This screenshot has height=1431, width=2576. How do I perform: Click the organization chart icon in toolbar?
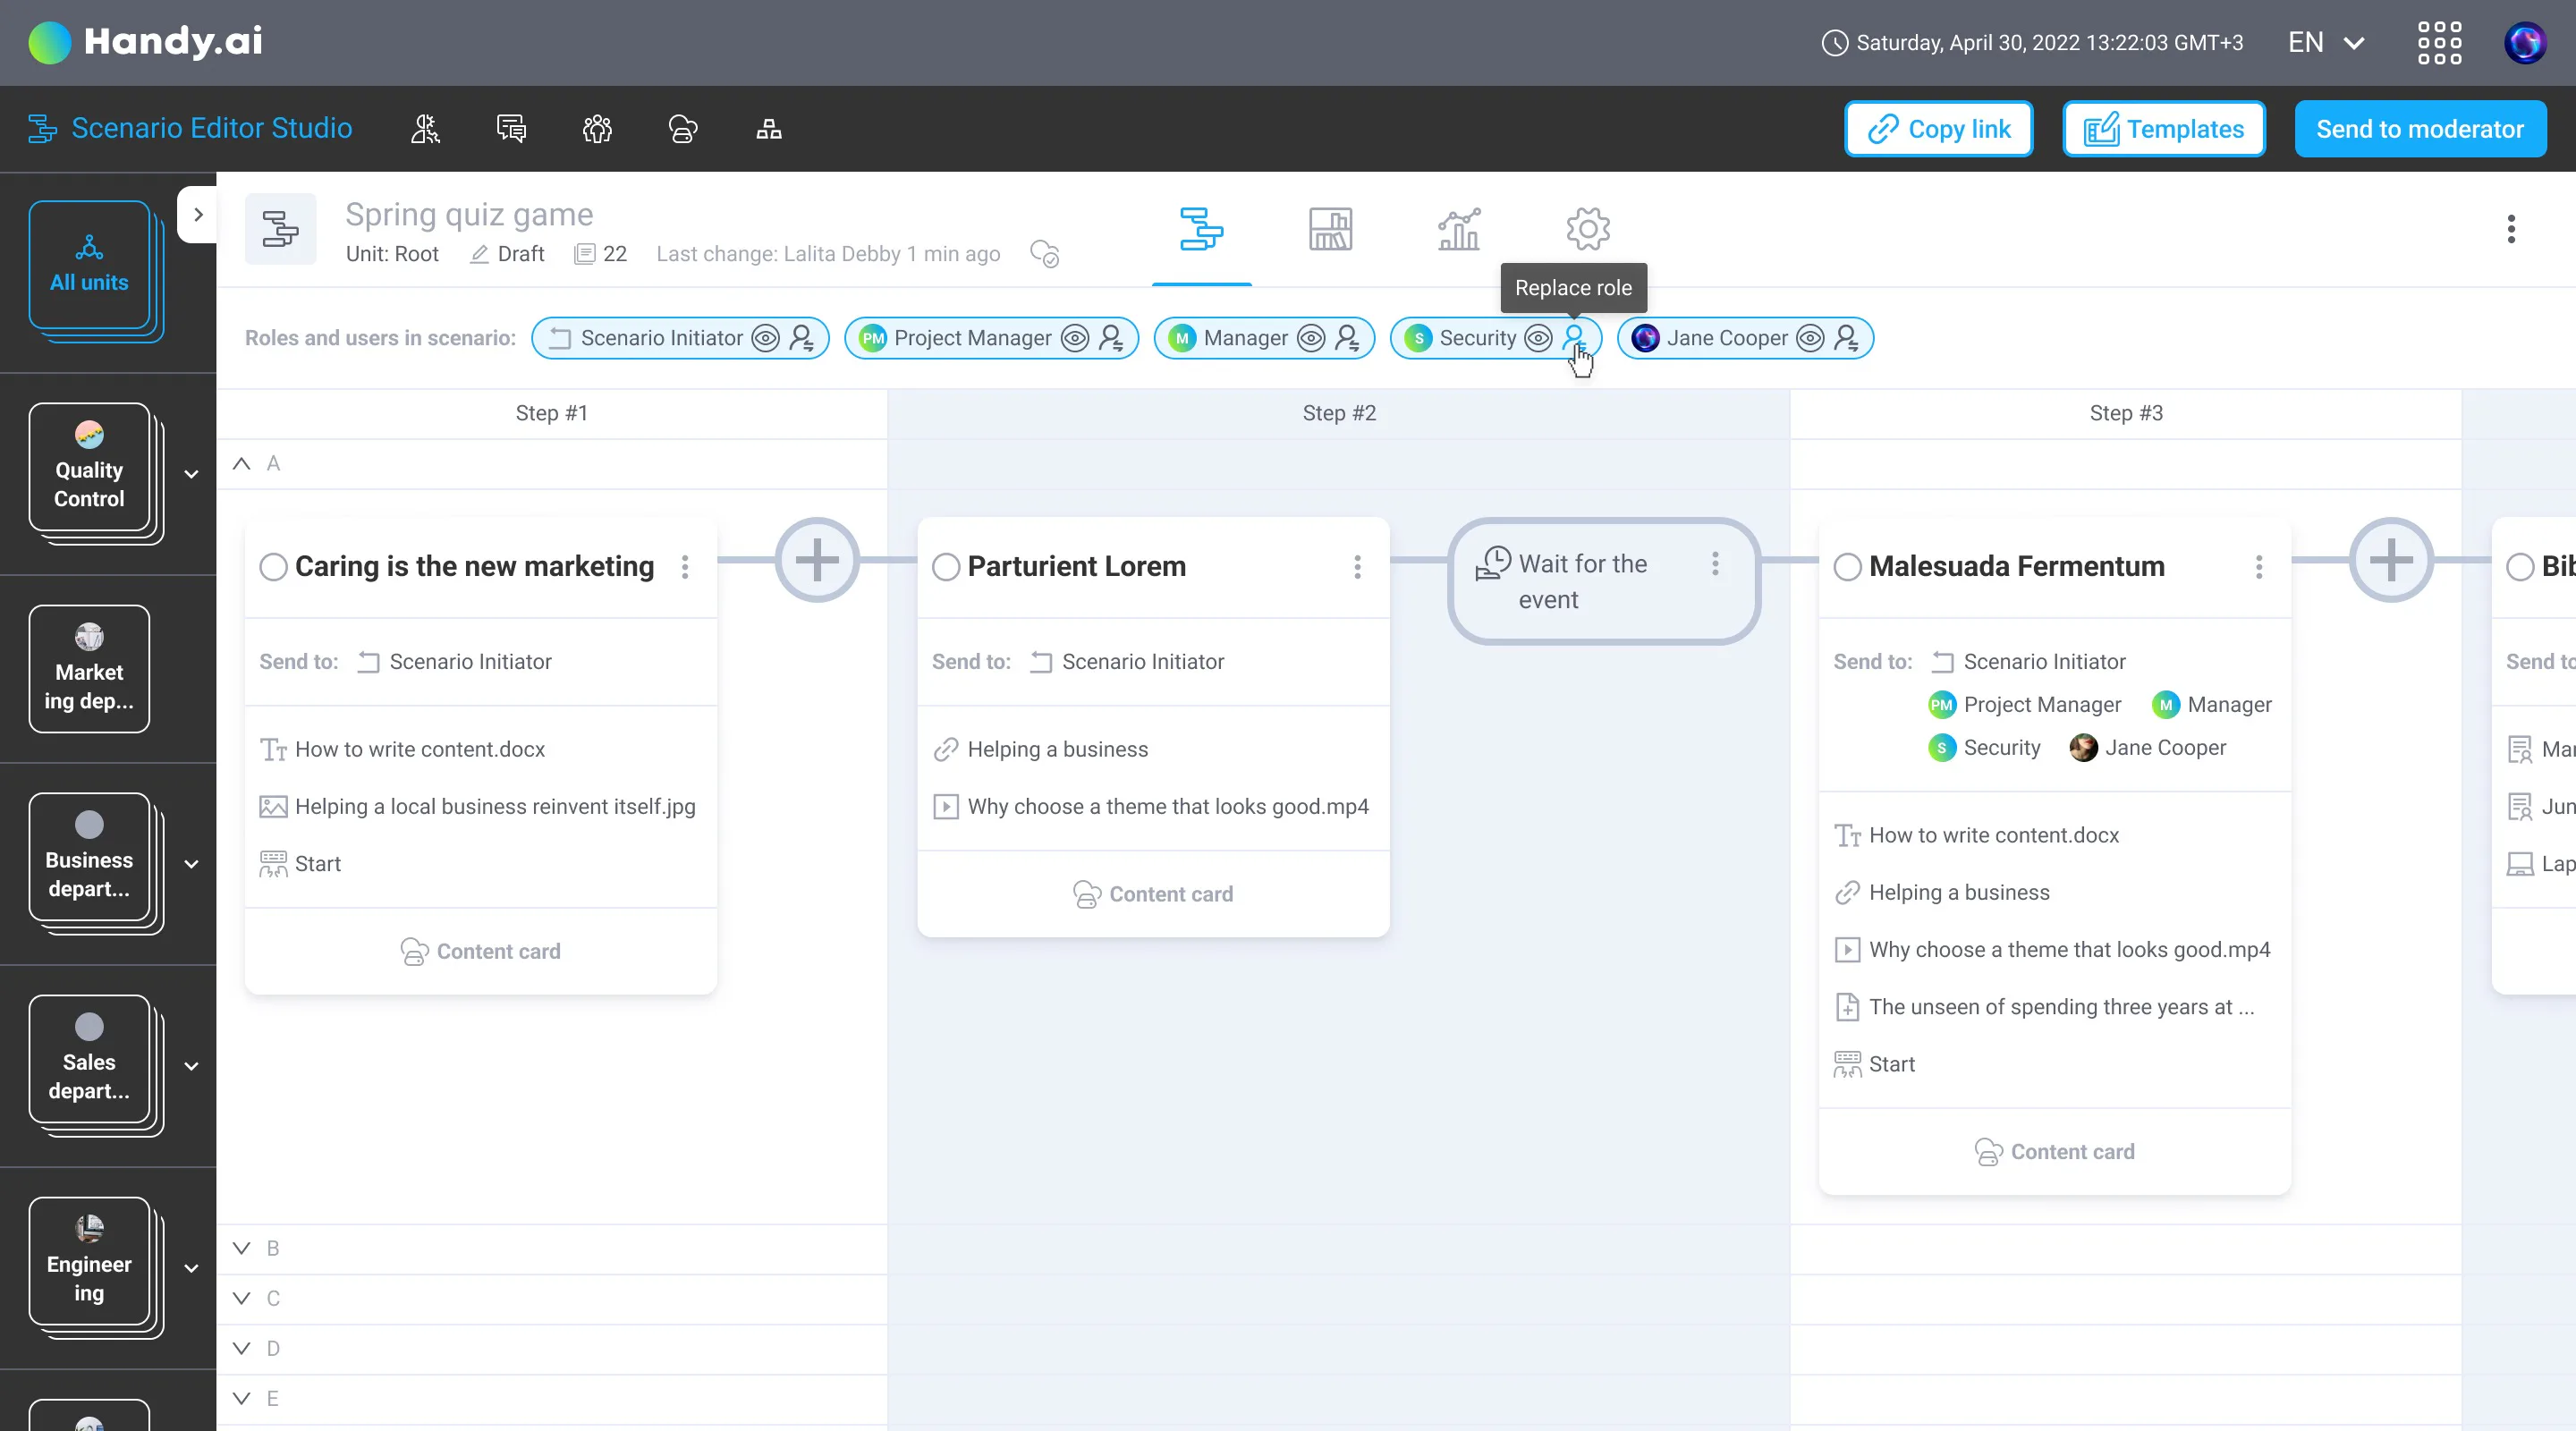pos(768,129)
